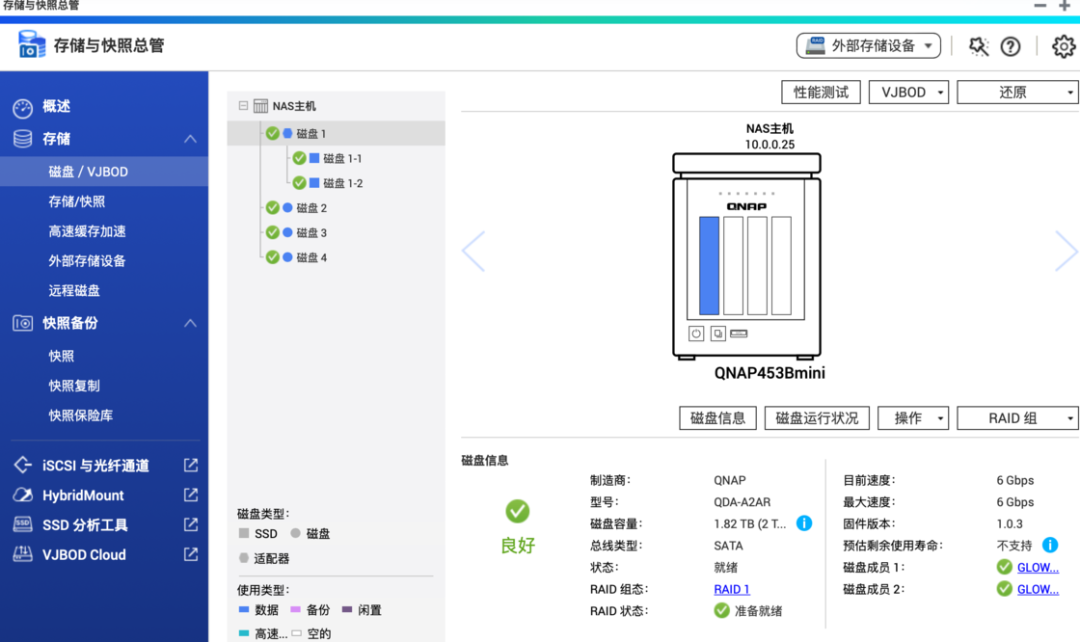Click the VJBOD Cloud icon in sidebar
1080x642 pixels.
pyautogui.click(x=23, y=554)
